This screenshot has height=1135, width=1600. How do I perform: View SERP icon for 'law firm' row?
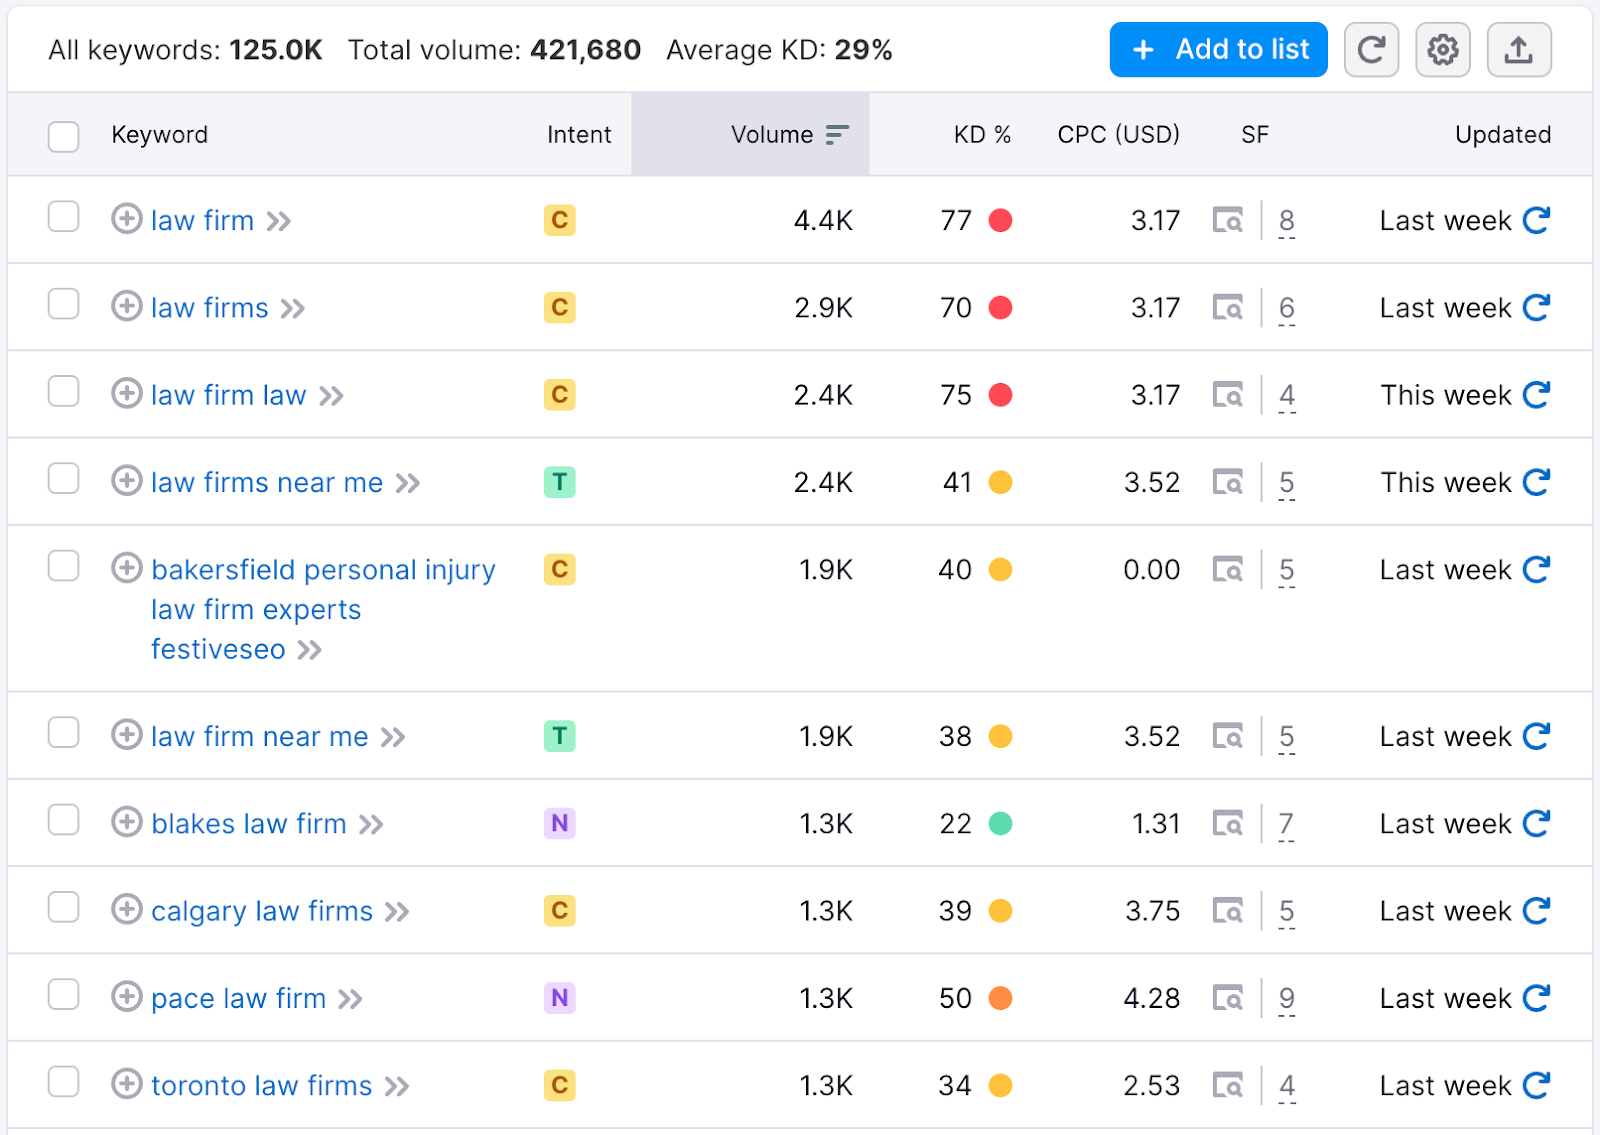pyautogui.click(x=1228, y=220)
